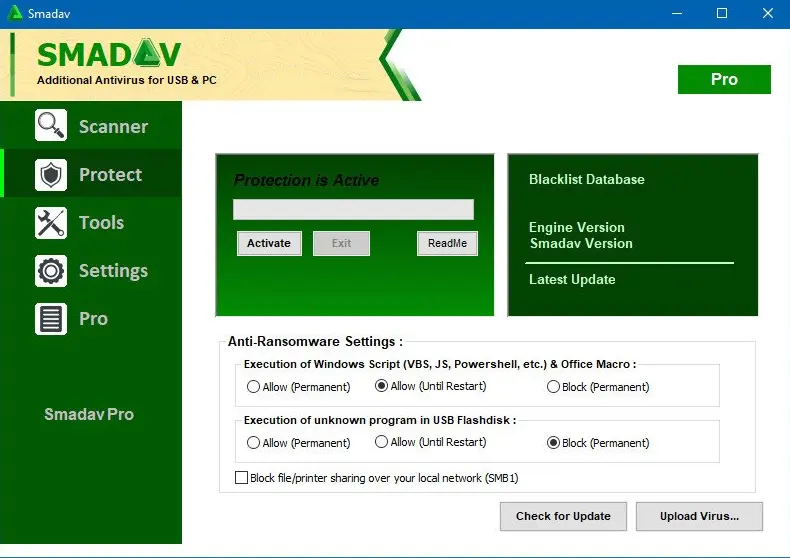The height and width of the screenshot is (558, 790).
Task: Click the Protection is Active text
Action: [x=306, y=180]
